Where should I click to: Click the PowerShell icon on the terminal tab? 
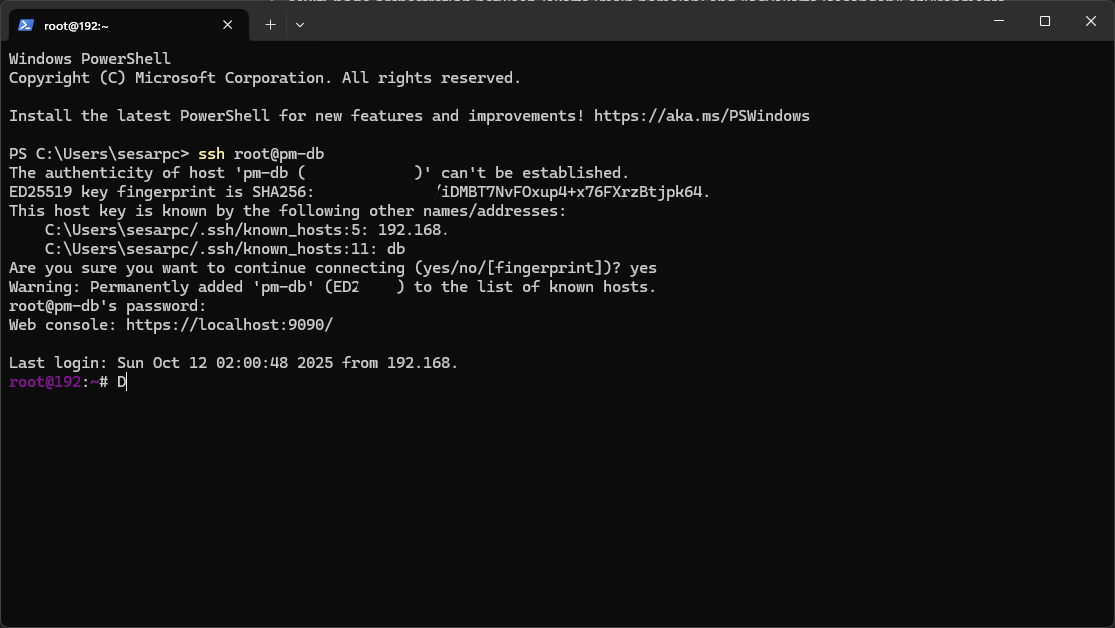tap(24, 25)
